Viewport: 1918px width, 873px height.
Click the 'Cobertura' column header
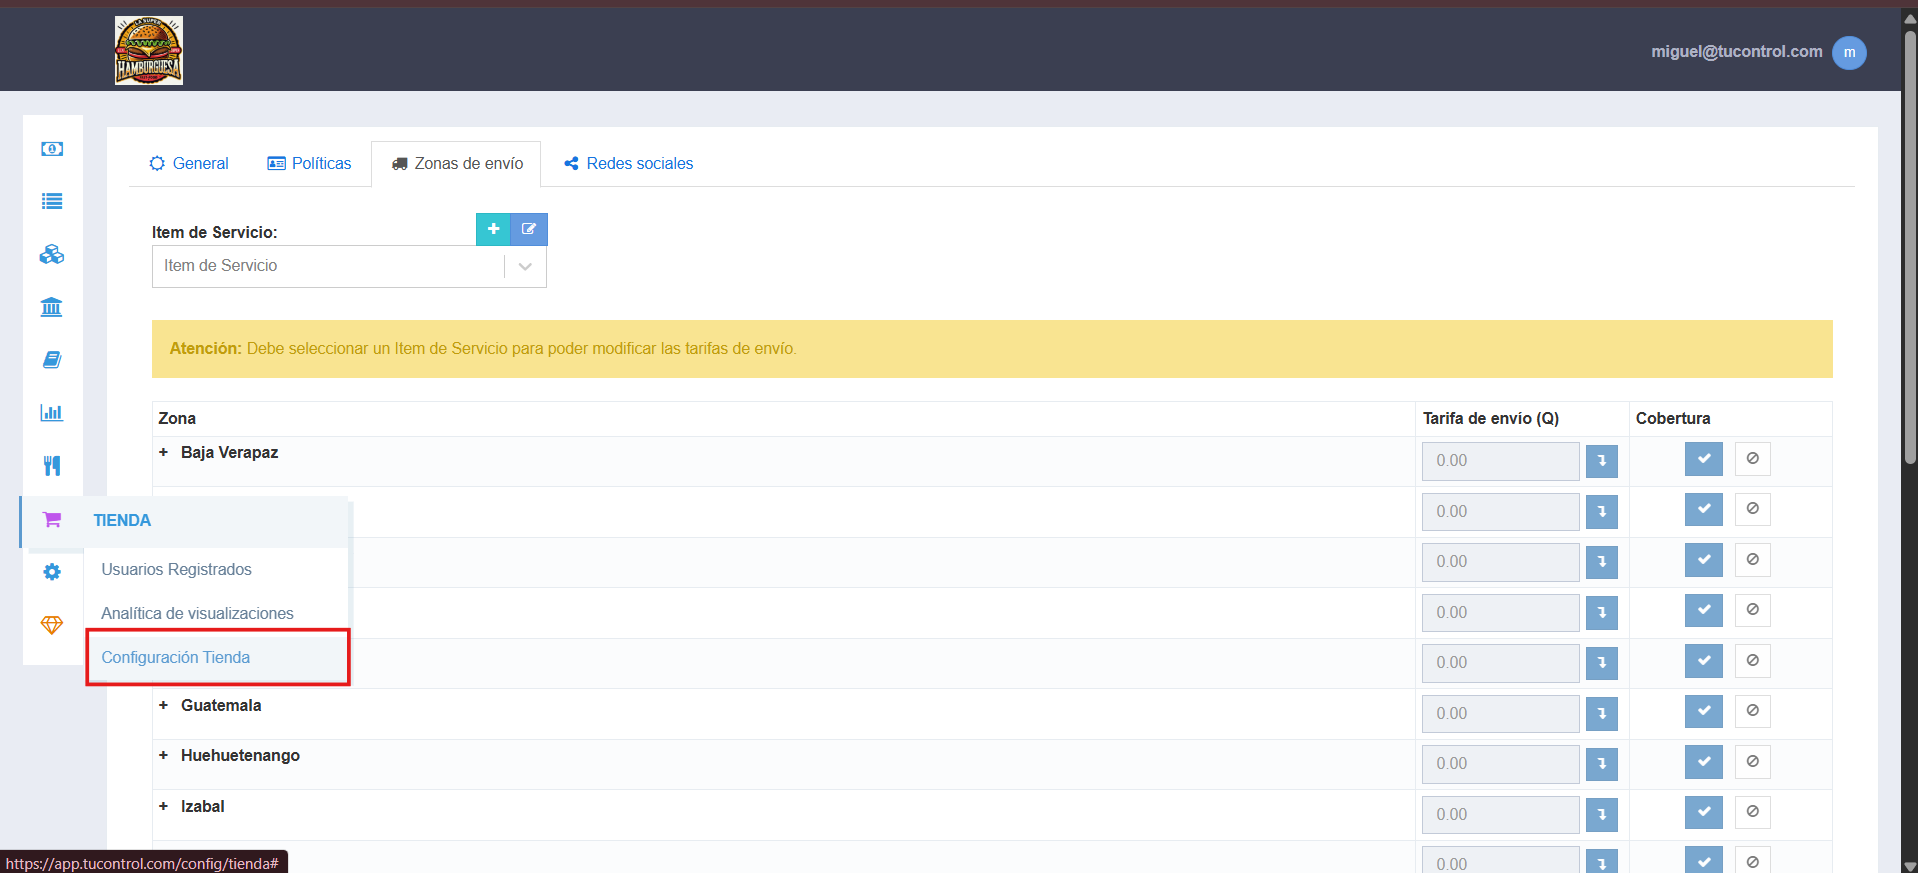(x=1673, y=418)
